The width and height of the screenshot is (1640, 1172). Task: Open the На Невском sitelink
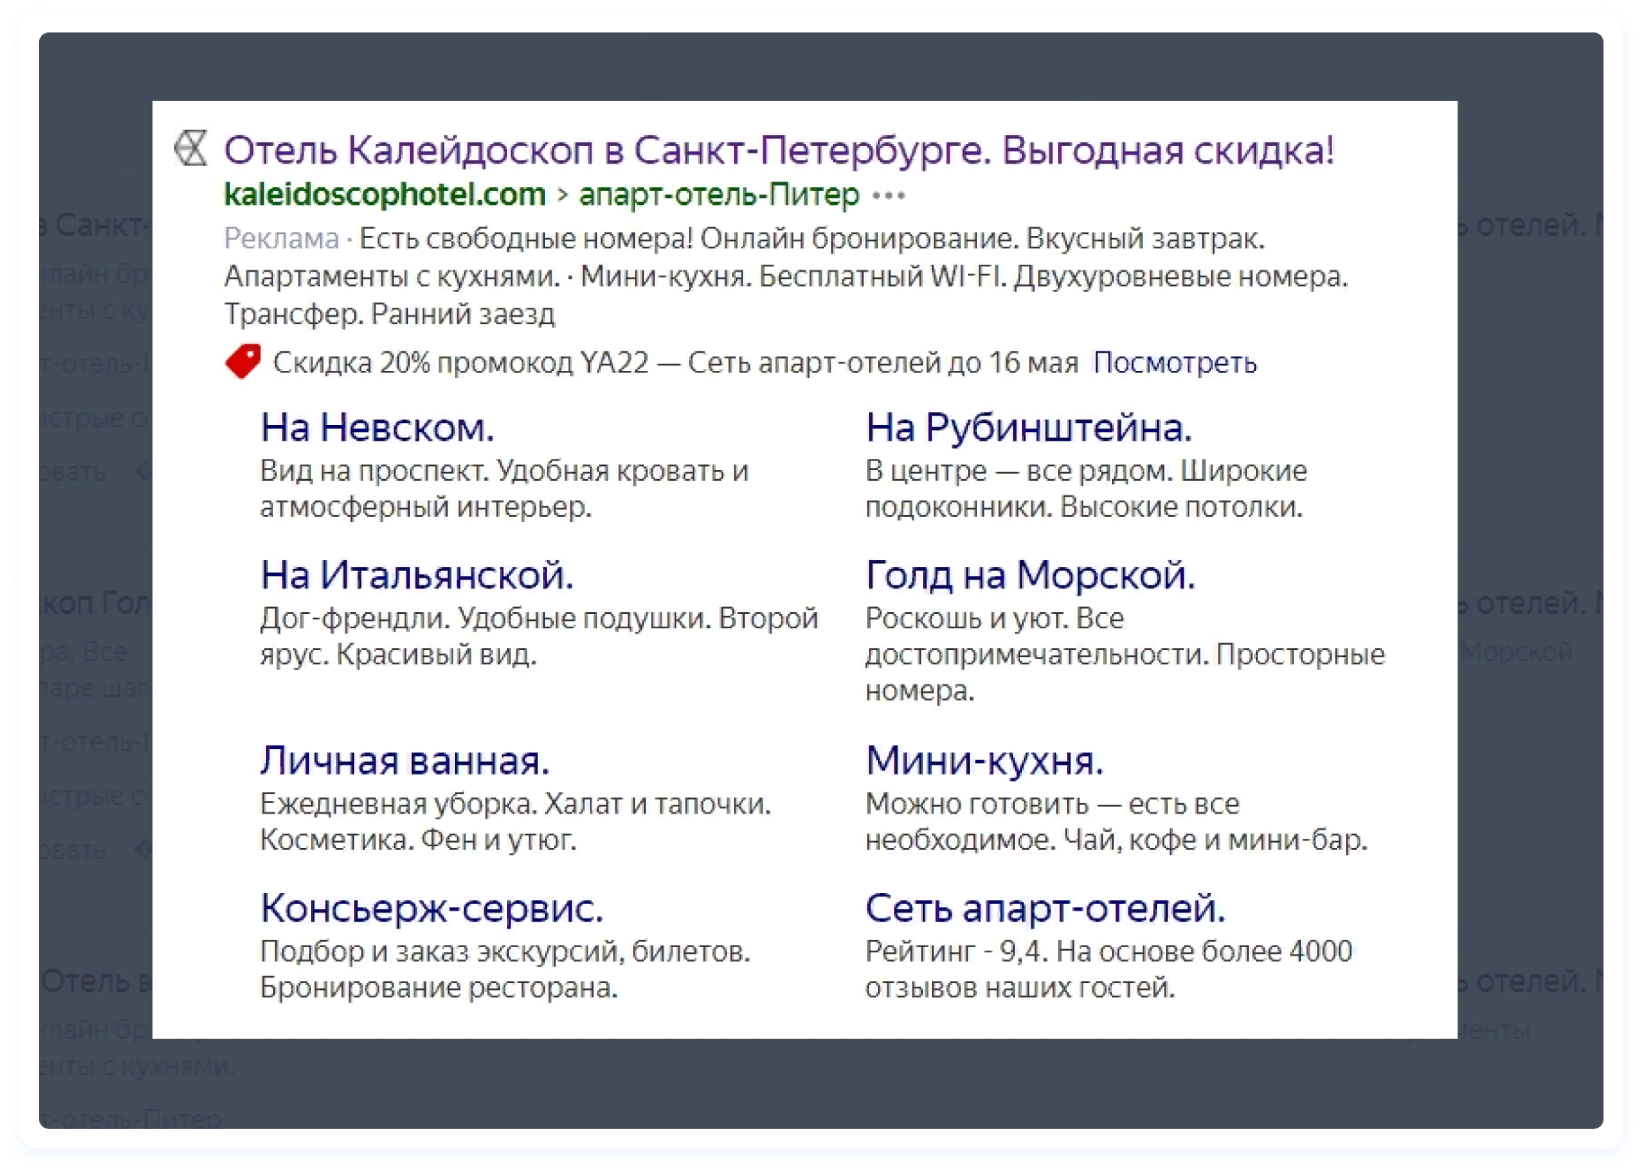tap(377, 428)
